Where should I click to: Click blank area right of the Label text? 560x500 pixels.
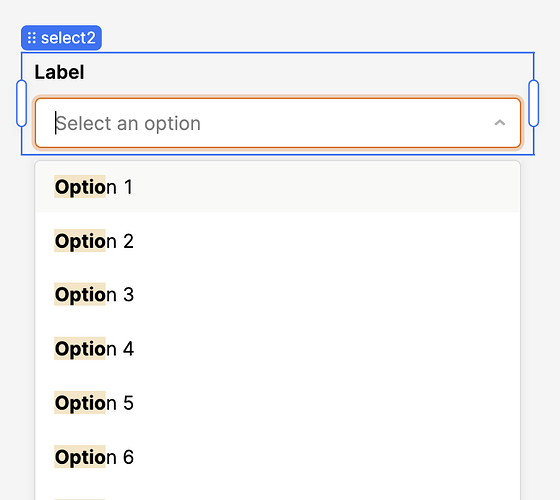pyautogui.click(x=304, y=72)
